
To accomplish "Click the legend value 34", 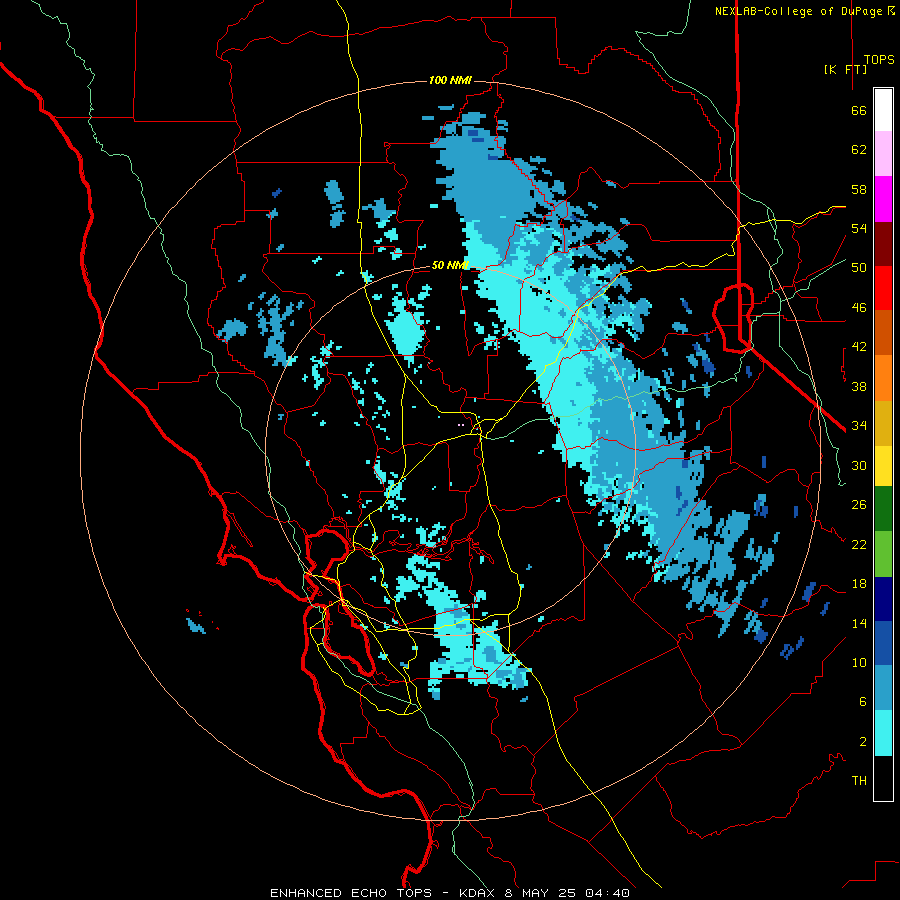I will (859, 426).
